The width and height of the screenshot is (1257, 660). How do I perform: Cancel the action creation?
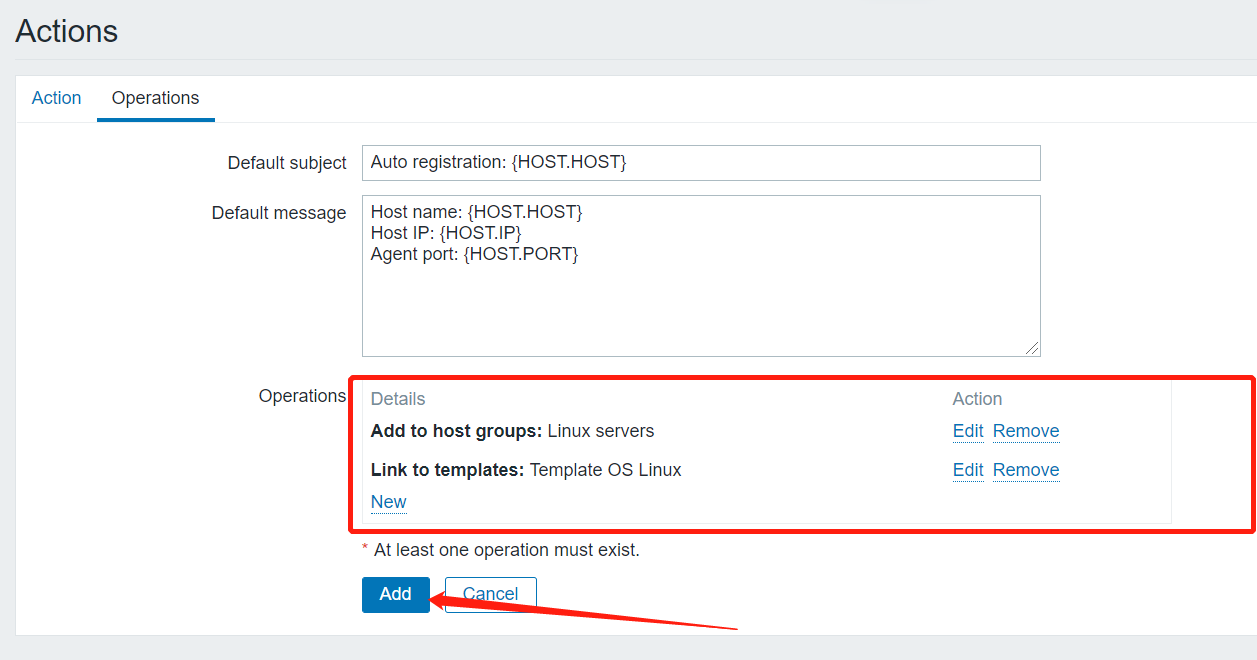click(x=490, y=594)
